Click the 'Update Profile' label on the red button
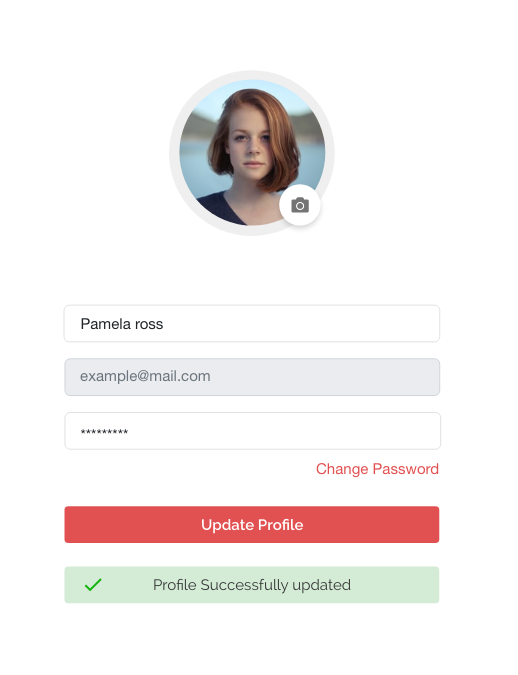Screen dimensions: 518x675 coord(252,525)
